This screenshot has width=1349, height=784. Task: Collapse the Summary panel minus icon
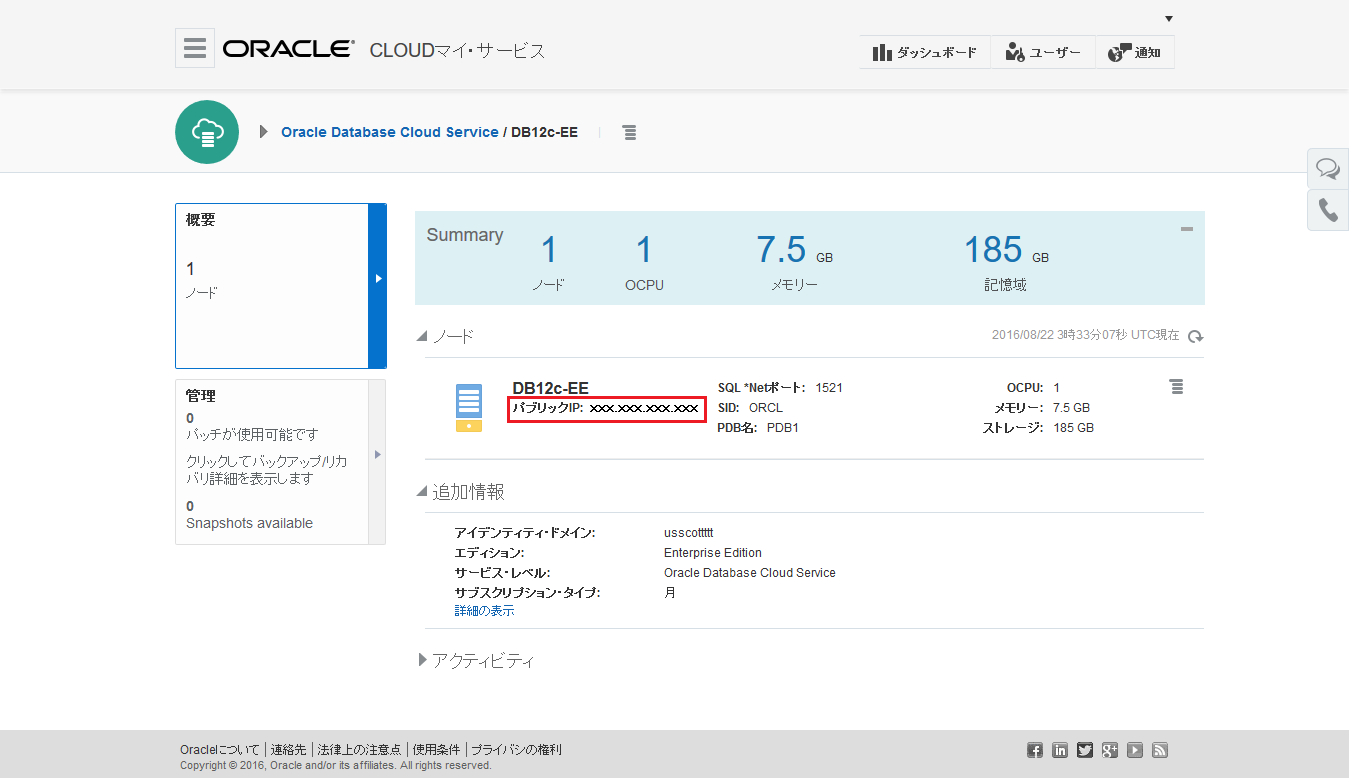(x=1187, y=229)
